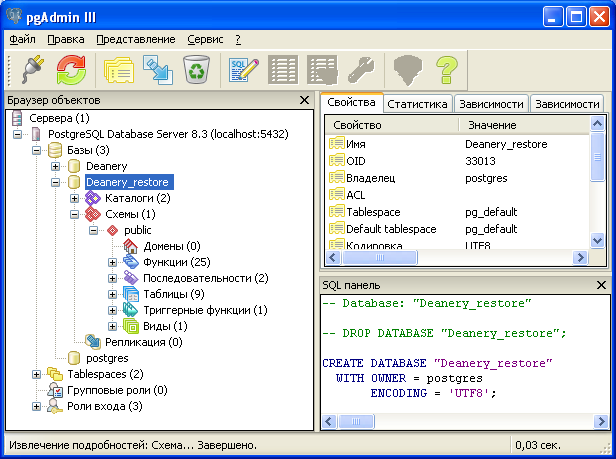Select the postgres database in tree
The width and height of the screenshot is (616, 459).
[x=107, y=358]
